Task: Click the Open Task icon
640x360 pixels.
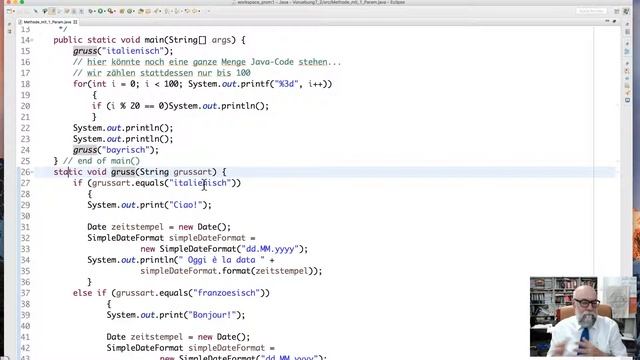Action: click(148, 11)
